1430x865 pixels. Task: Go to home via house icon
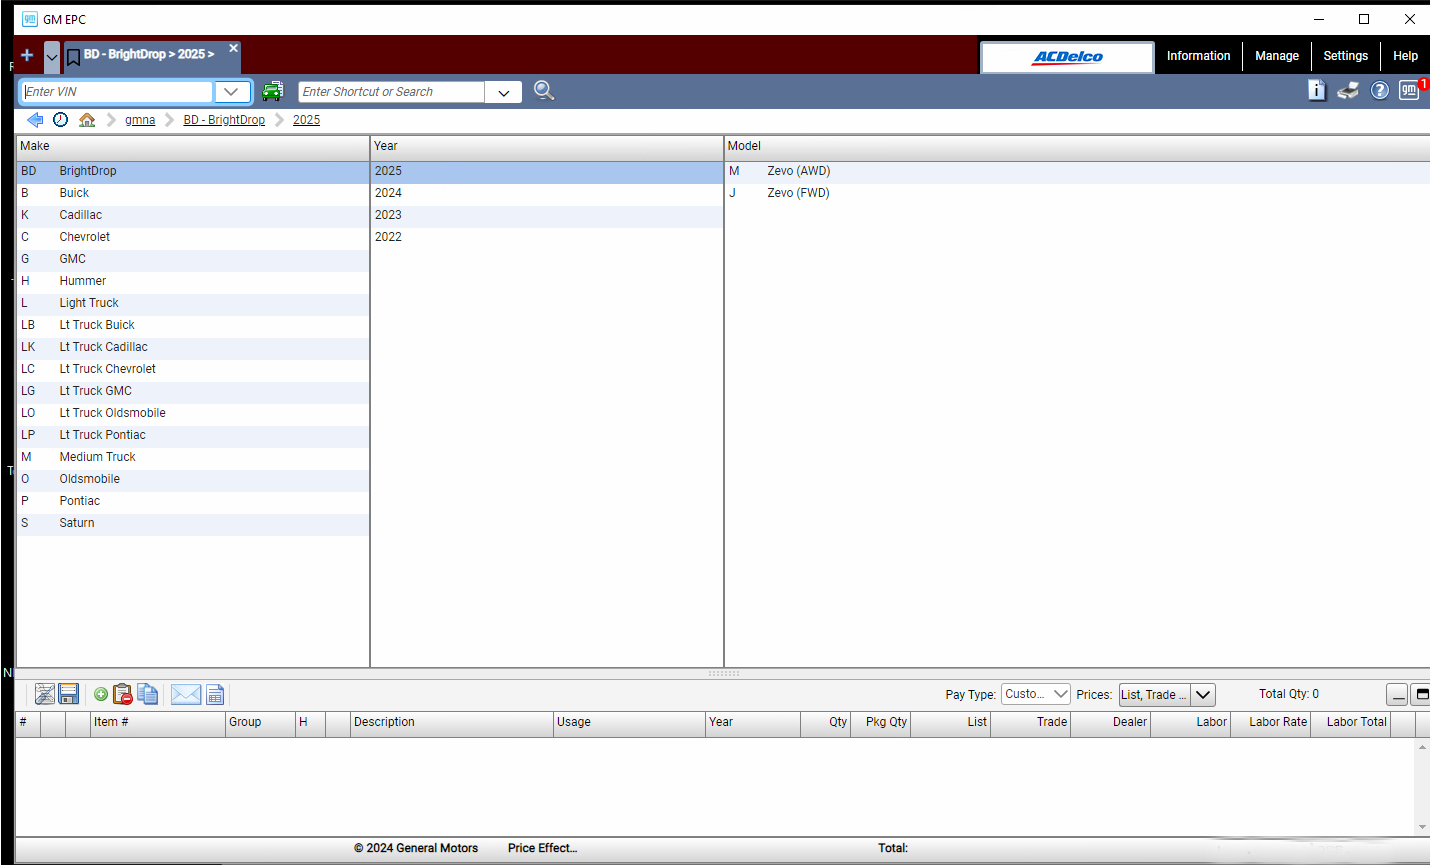coord(87,120)
